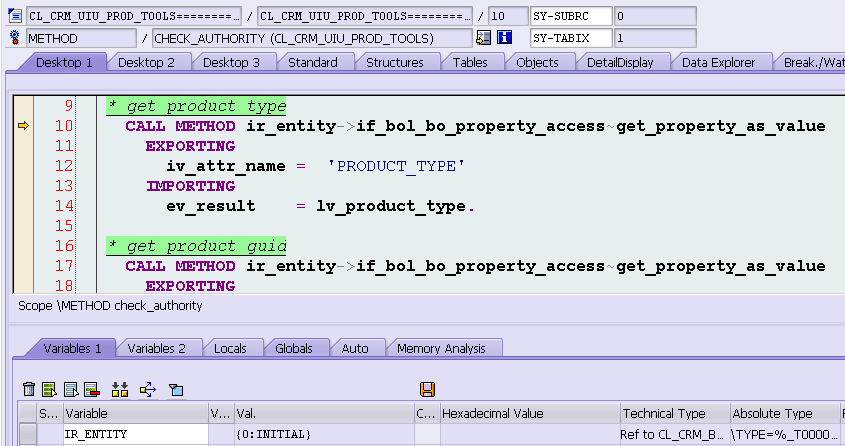Viewport: 845px width, 446px height.
Task: Click the Absolute Type column header
Action: point(785,414)
